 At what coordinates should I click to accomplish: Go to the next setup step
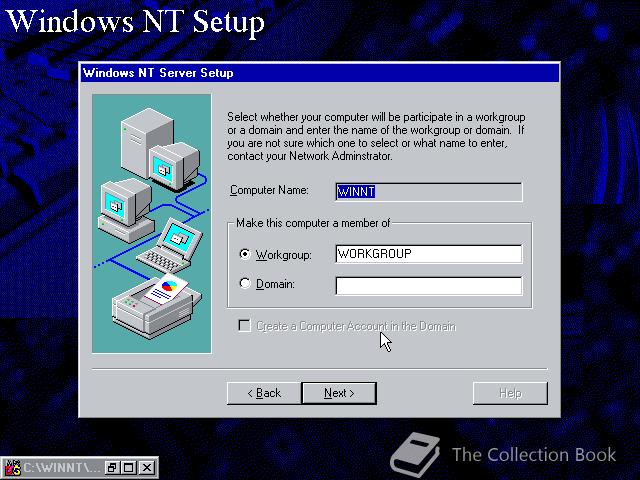(339, 393)
